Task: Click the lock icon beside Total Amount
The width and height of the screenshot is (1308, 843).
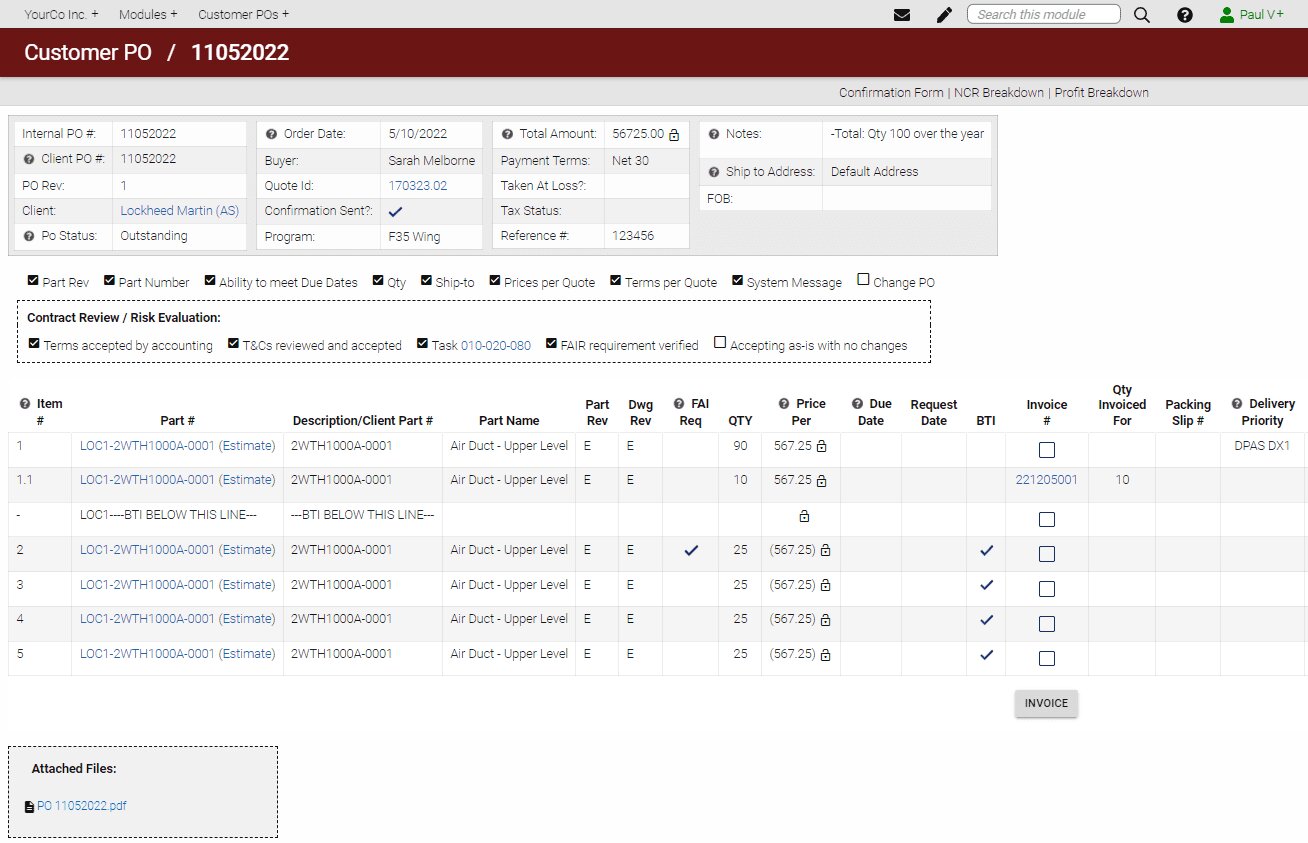Action: [x=674, y=134]
